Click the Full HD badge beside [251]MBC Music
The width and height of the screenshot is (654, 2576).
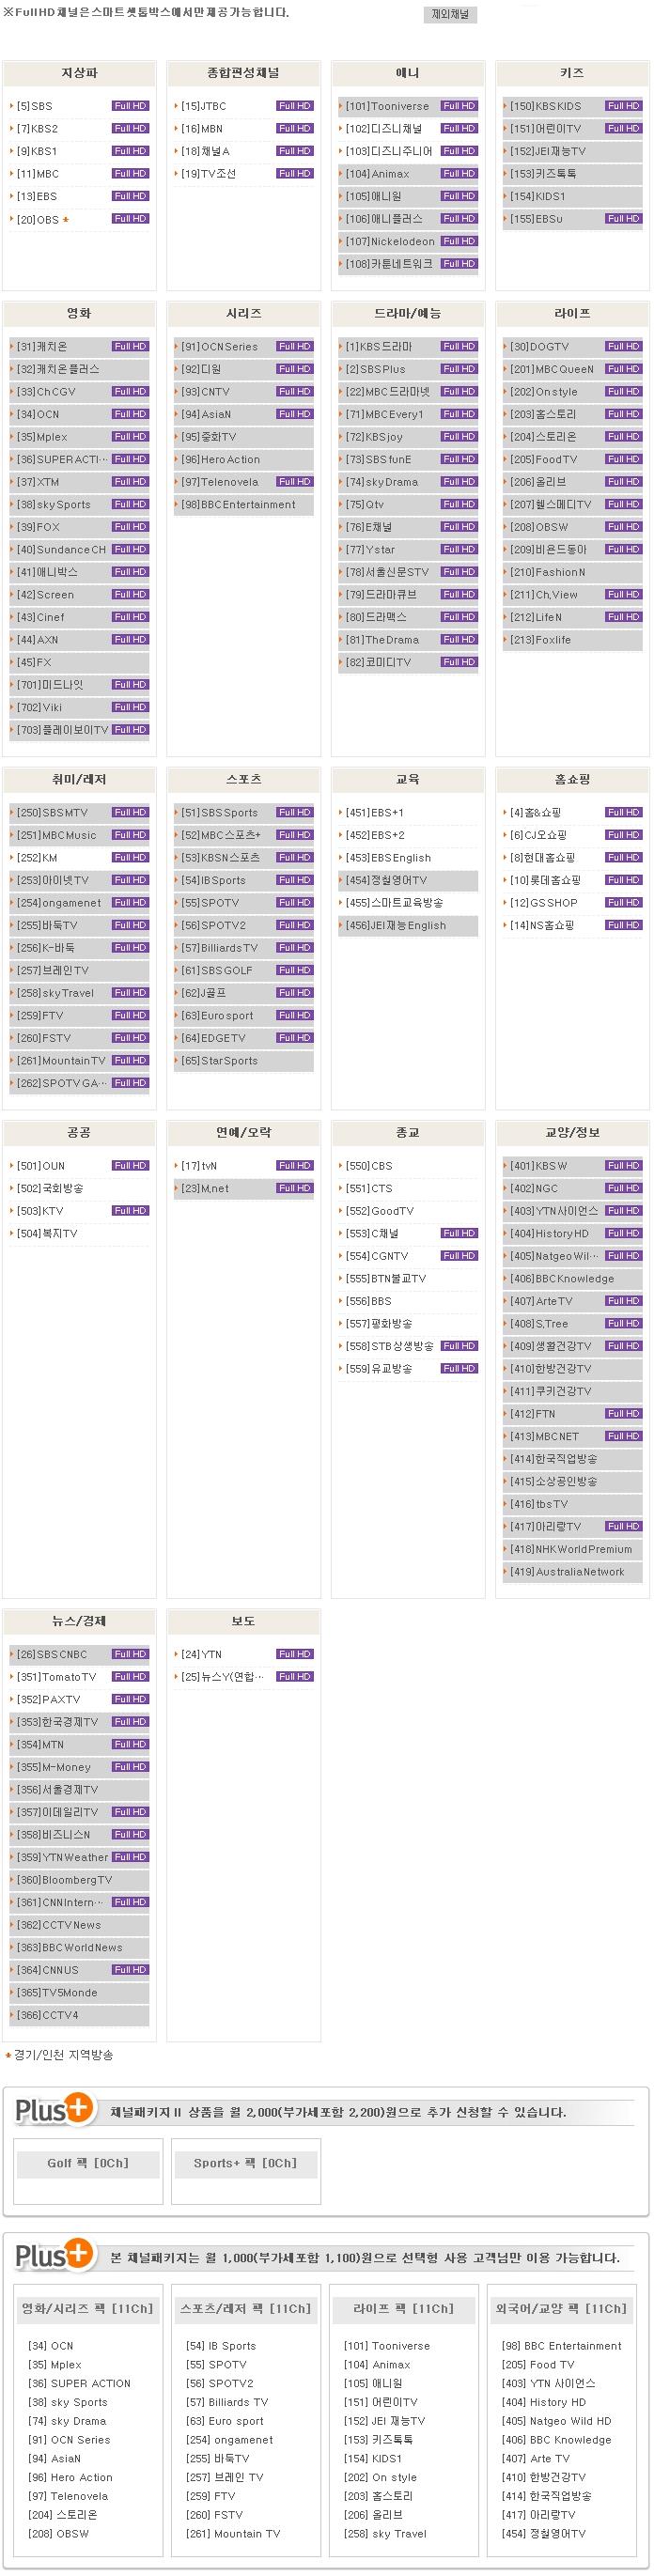pos(130,835)
